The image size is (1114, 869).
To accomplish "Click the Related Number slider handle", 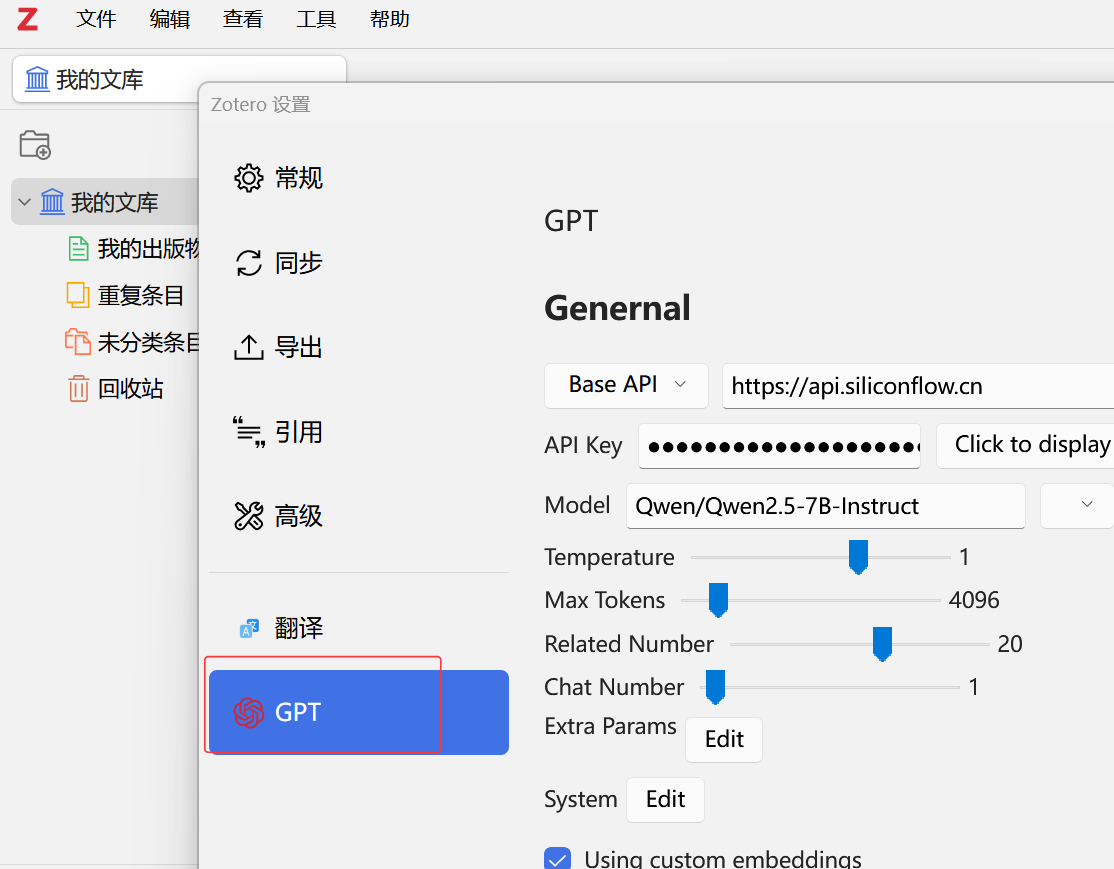I will (882, 644).
